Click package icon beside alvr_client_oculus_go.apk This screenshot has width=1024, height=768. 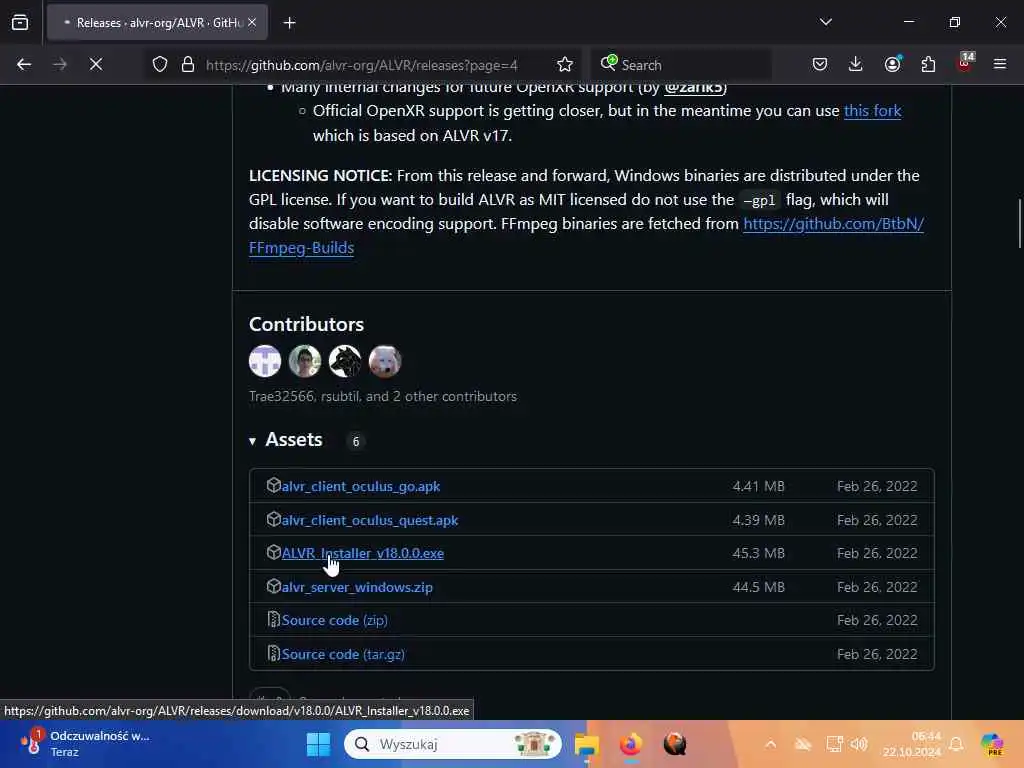pos(274,485)
